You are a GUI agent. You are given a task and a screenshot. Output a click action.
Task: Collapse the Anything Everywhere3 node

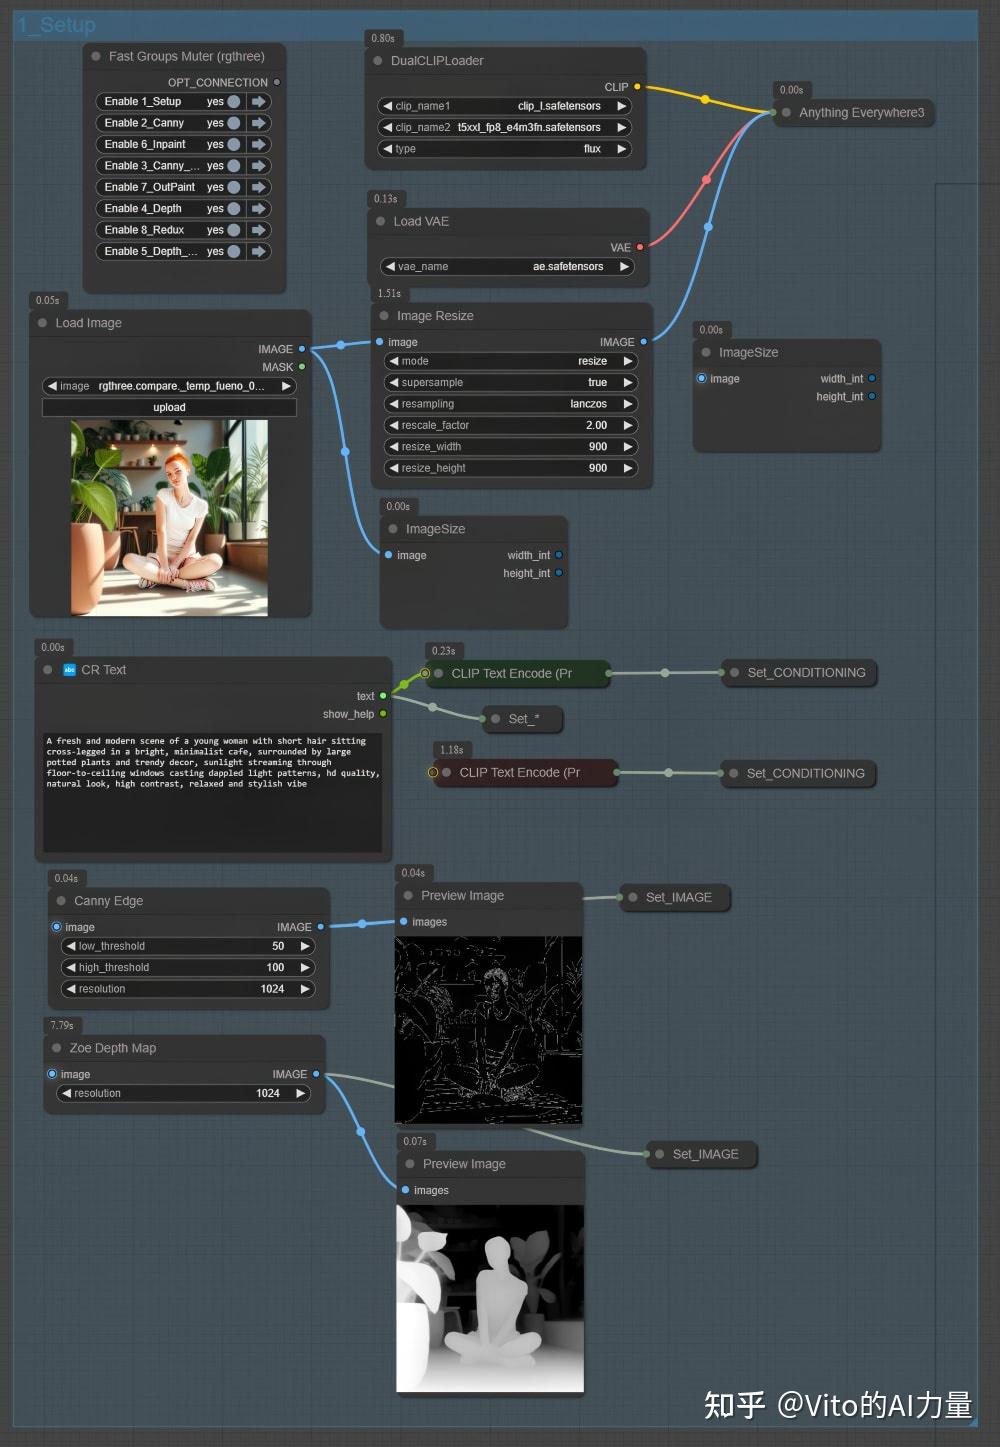[787, 113]
